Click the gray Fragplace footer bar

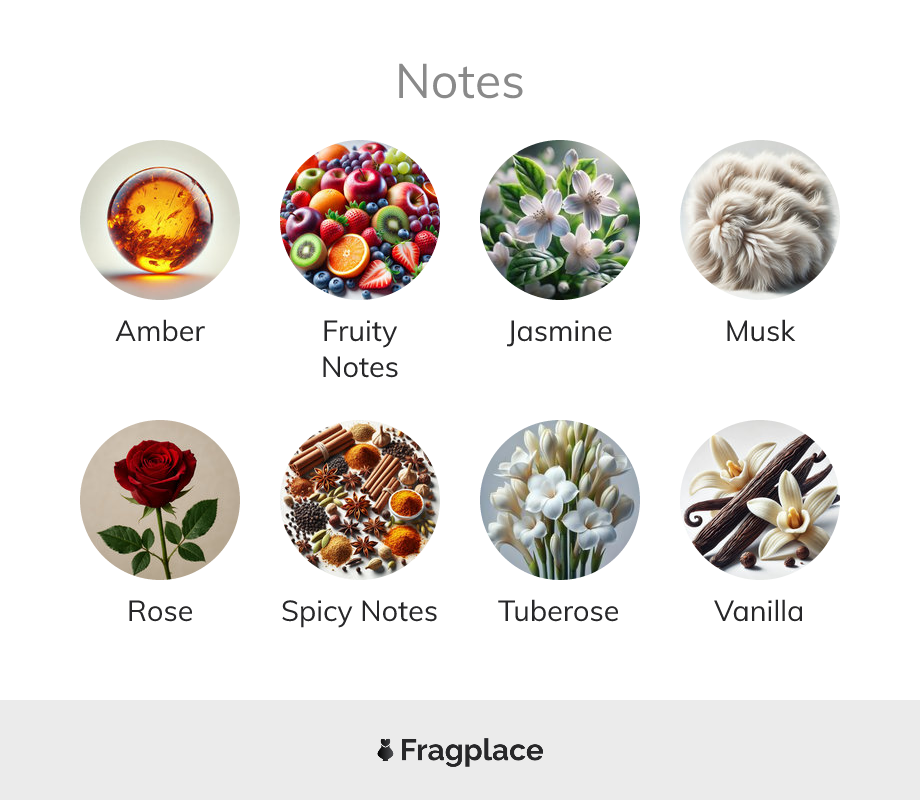click(460, 750)
